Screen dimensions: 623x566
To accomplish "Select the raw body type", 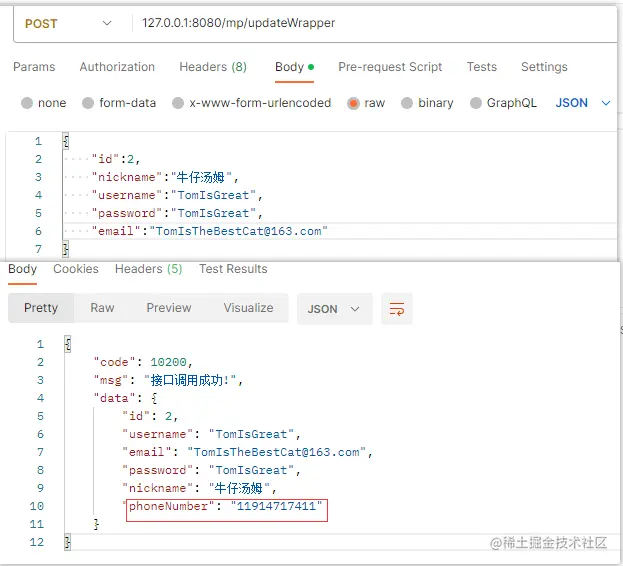I will point(366,103).
